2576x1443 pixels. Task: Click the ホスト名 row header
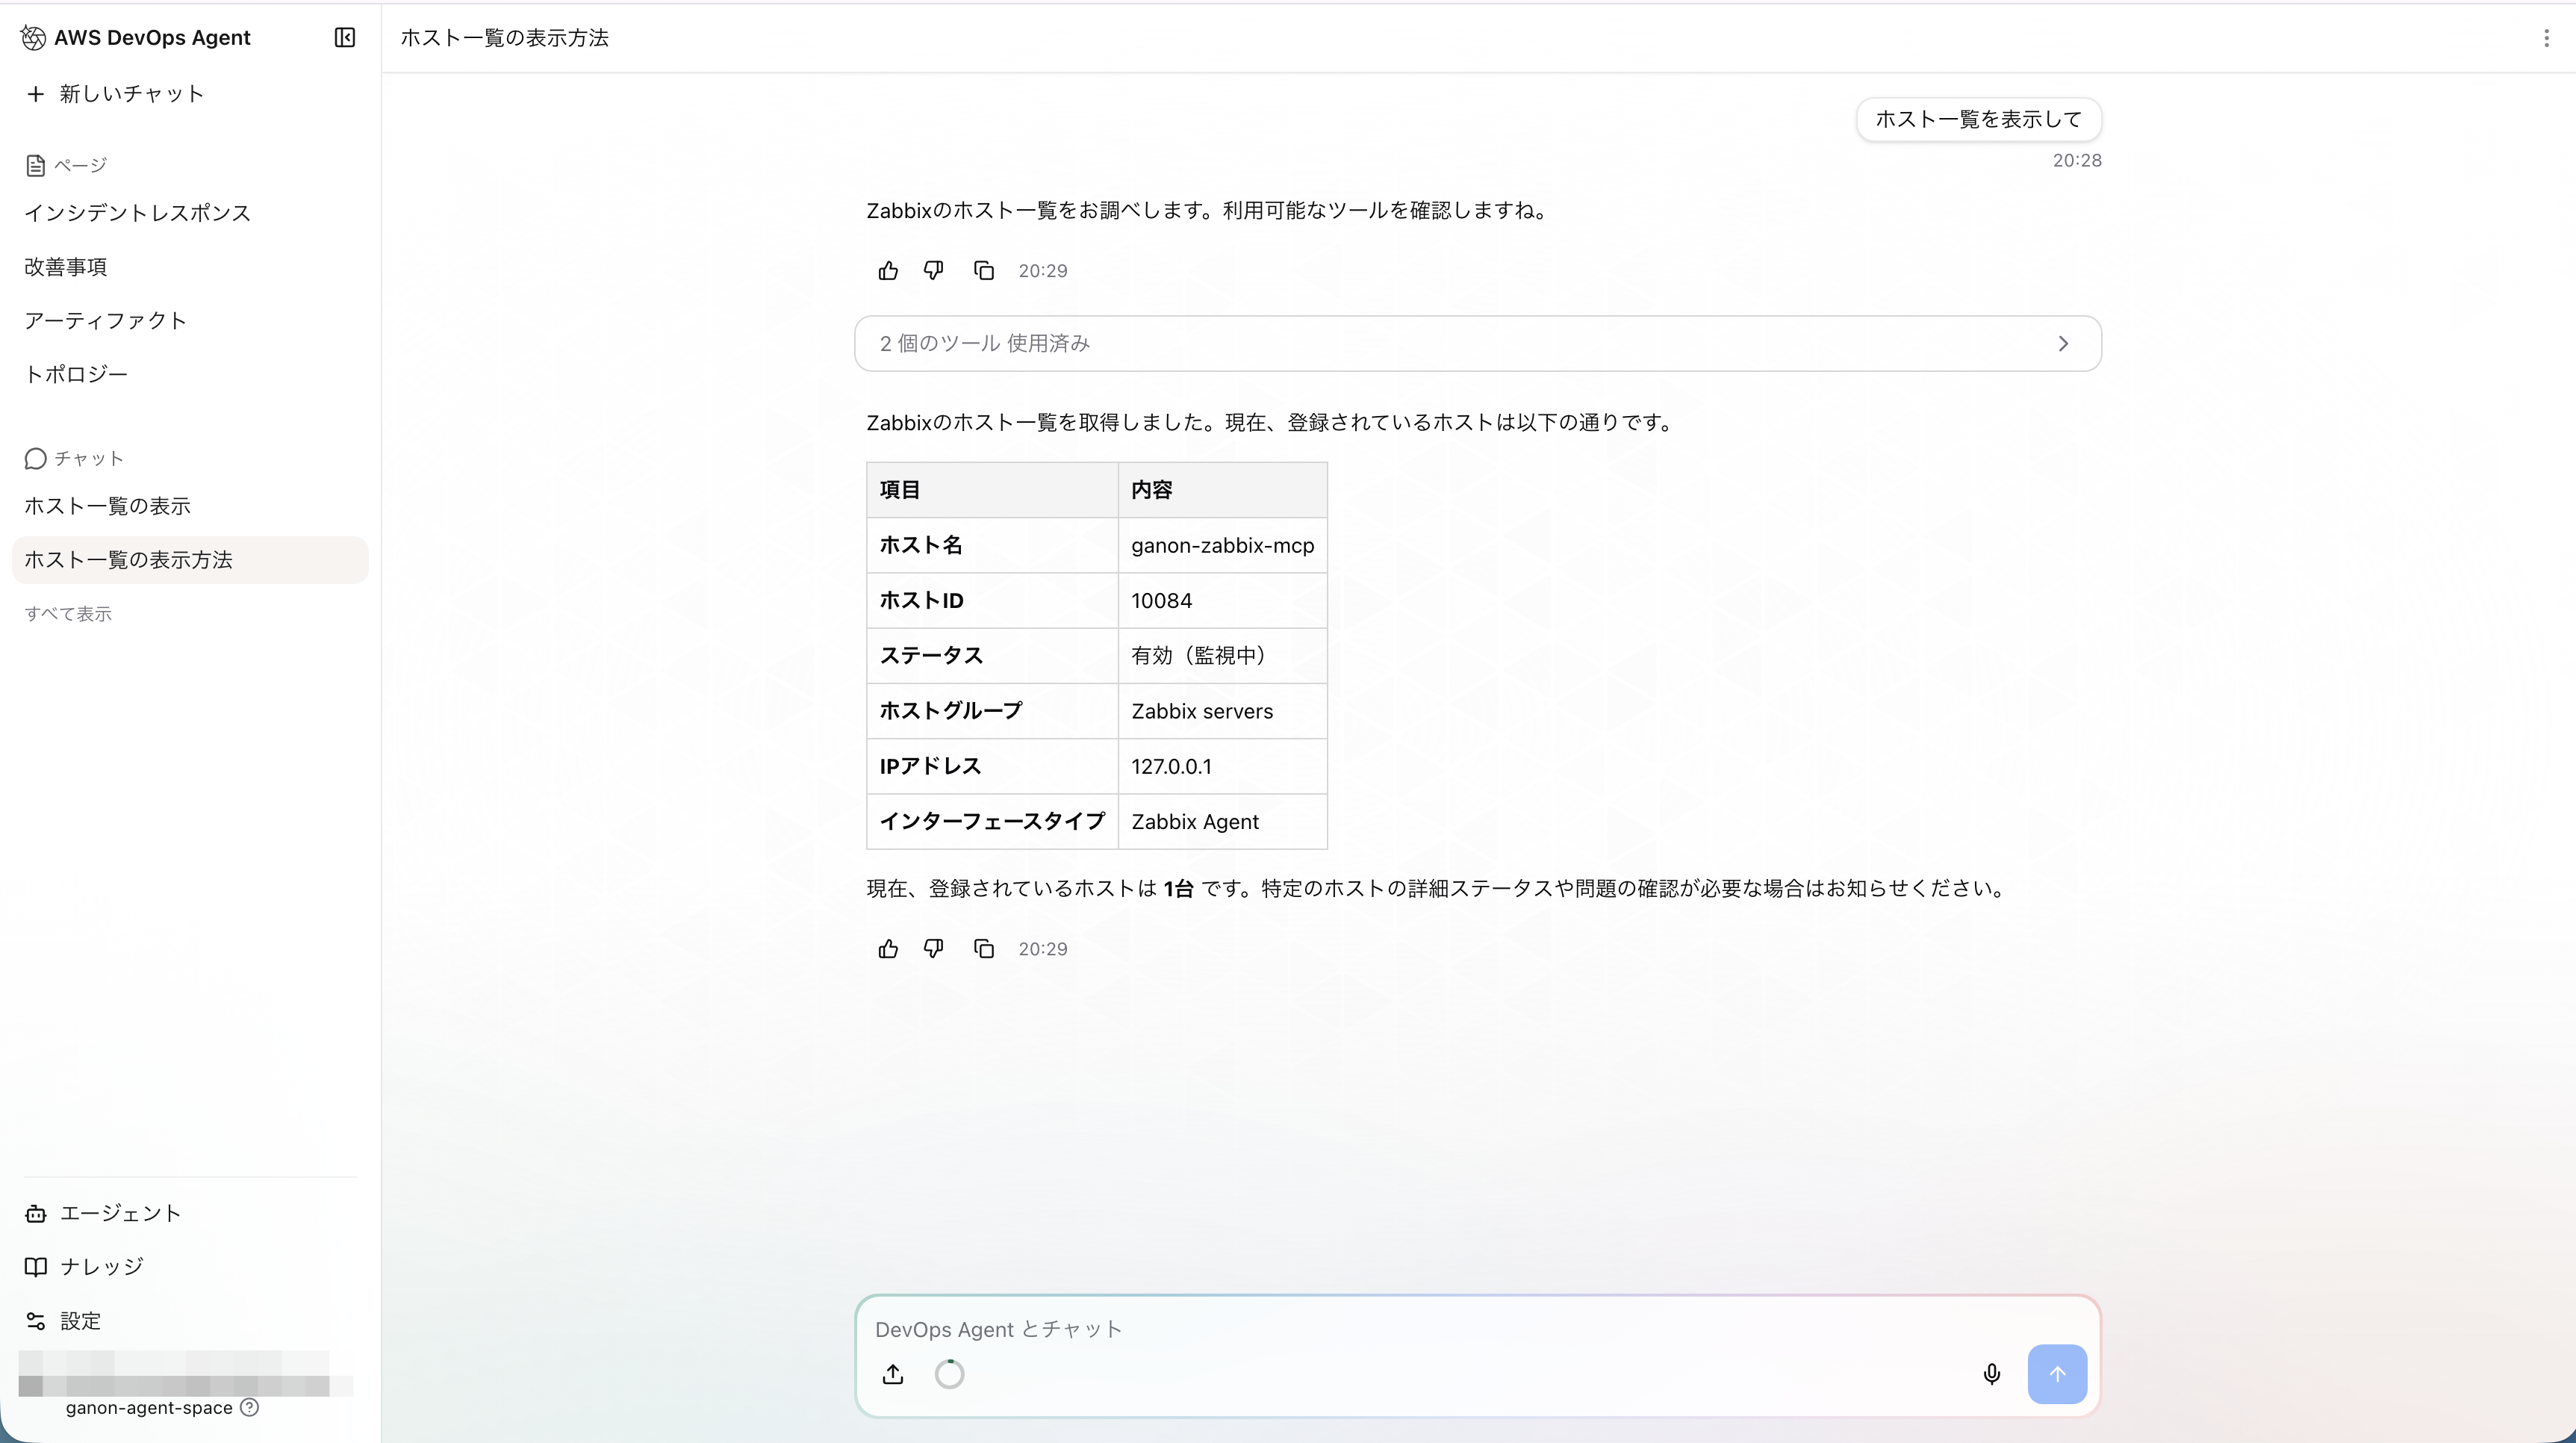[x=992, y=546]
